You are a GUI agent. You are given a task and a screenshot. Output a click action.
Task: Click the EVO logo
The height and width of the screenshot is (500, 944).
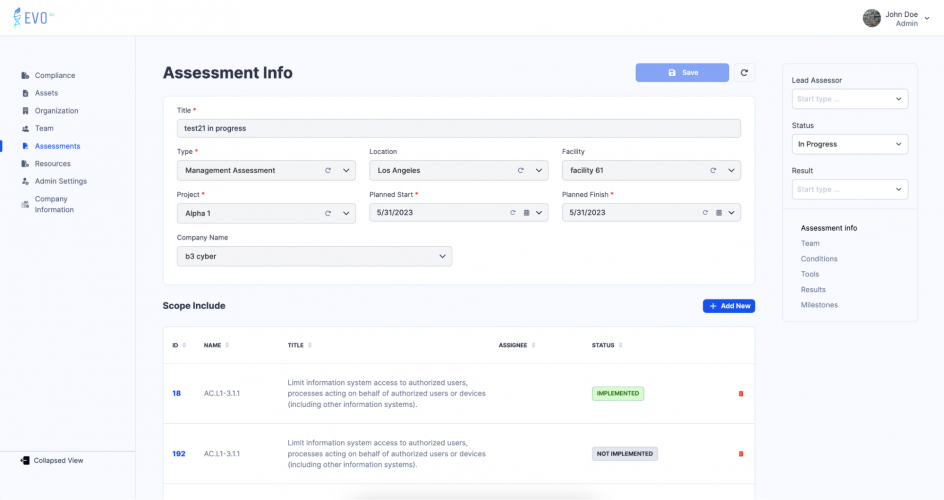[x=33, y=18]
